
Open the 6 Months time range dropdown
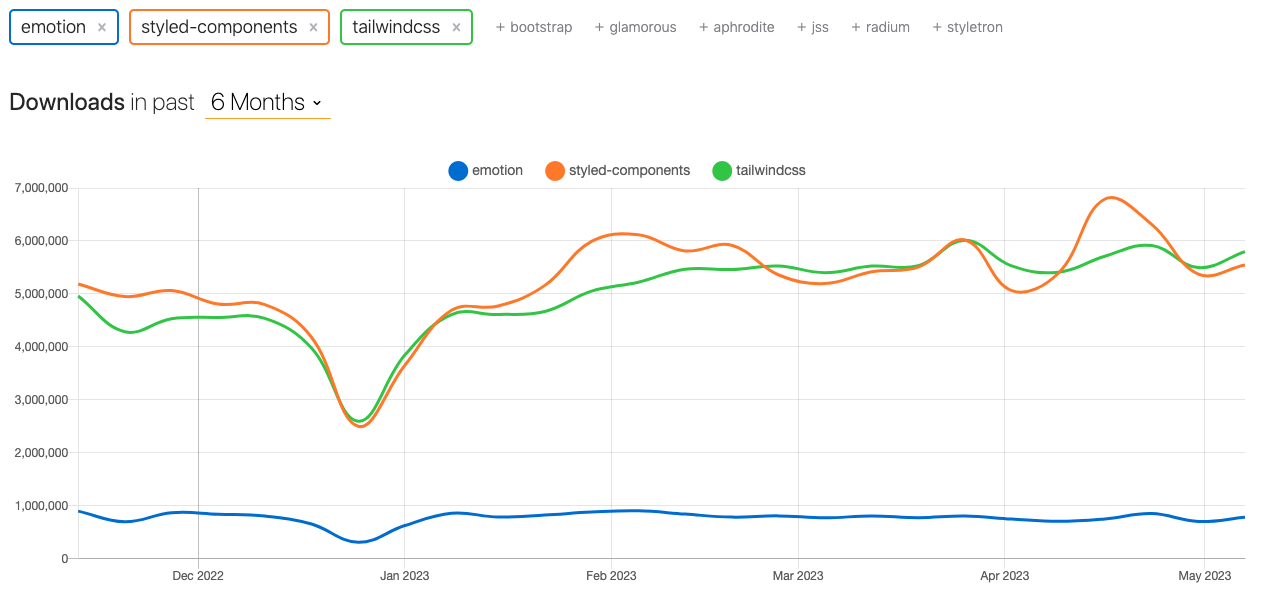[267, 102]
